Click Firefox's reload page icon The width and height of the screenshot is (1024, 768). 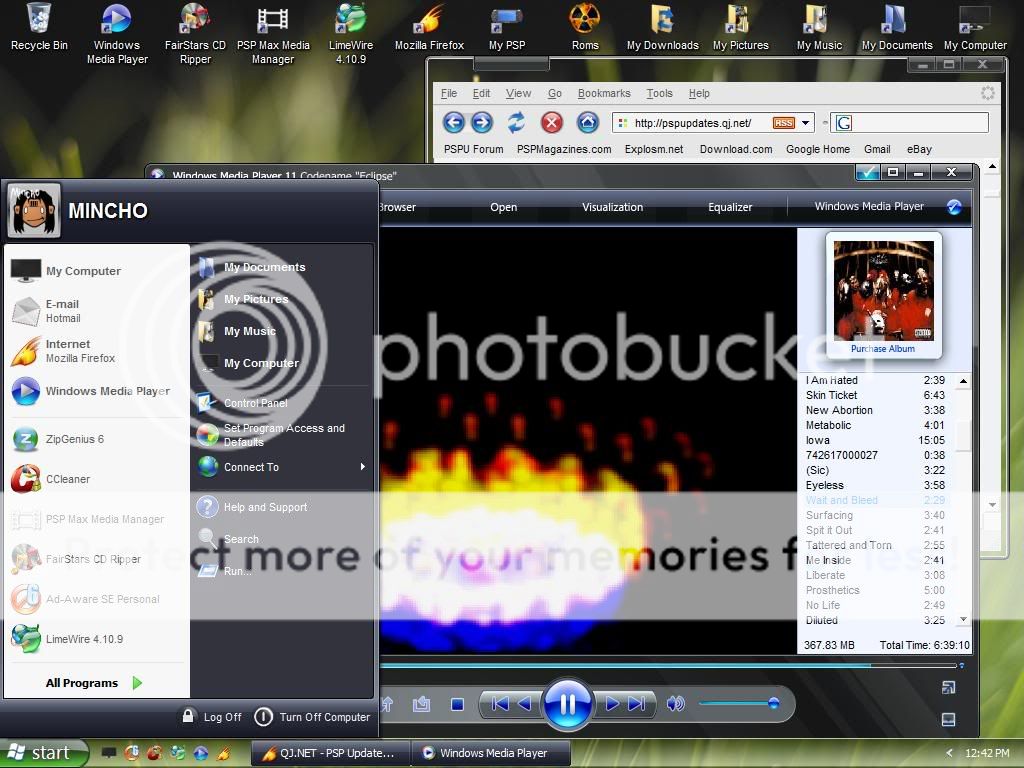tap(516, 123)
